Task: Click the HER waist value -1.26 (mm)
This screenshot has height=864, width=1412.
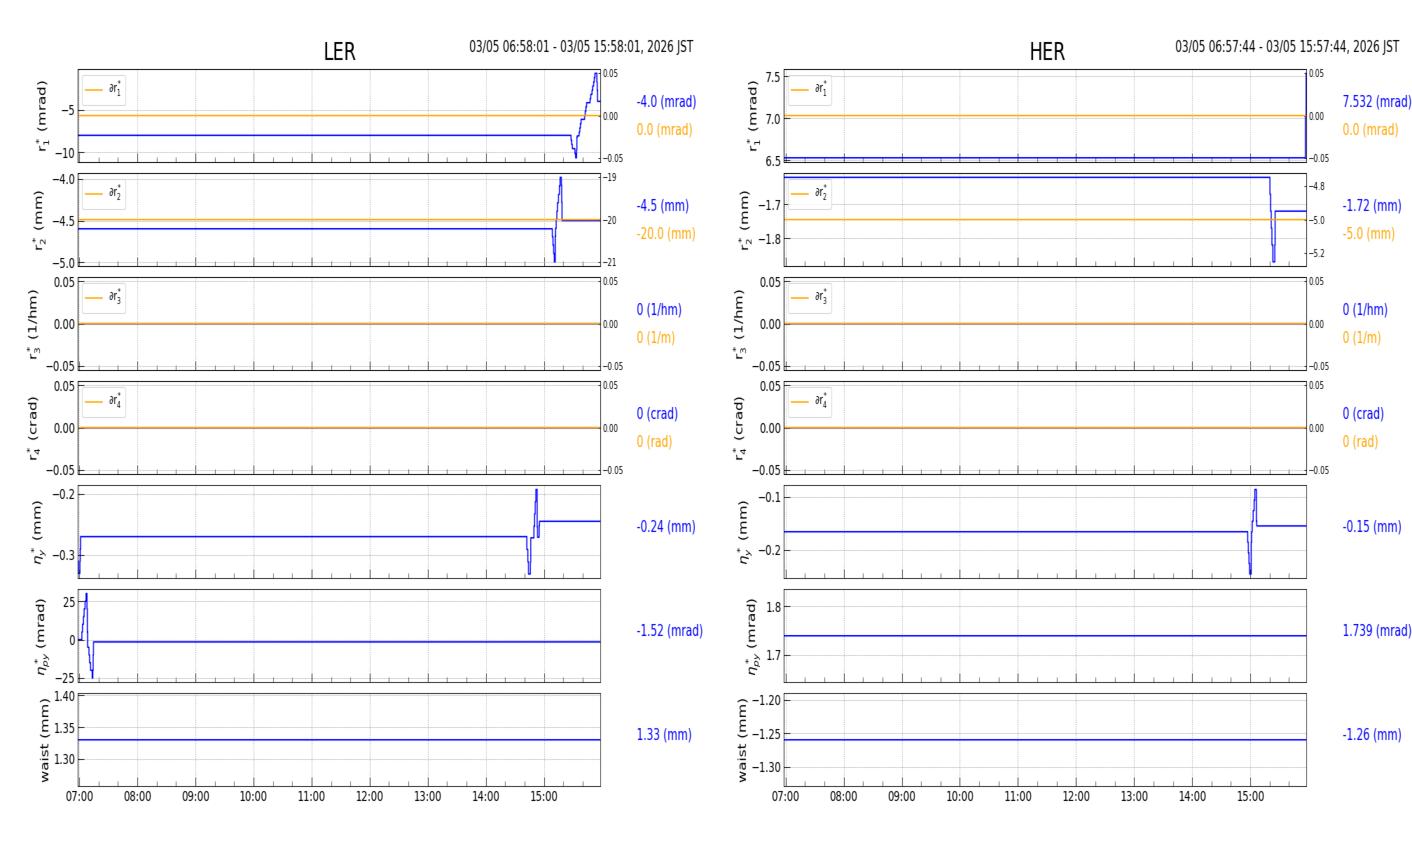Action: click(x=1372, y=735)
